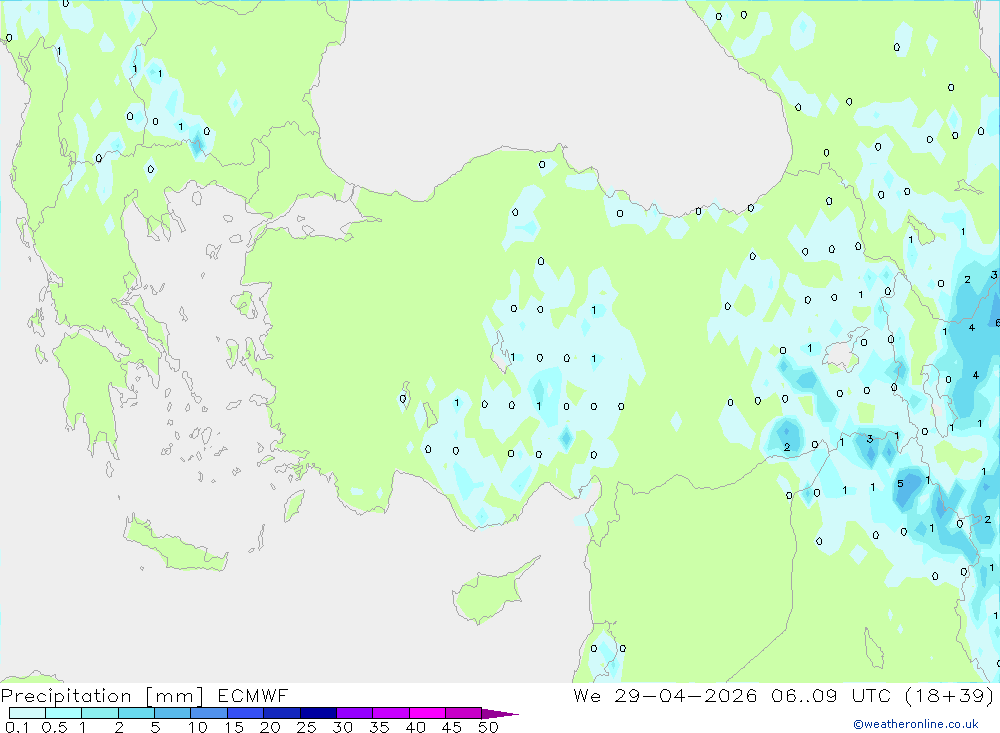1000x733 pixels.
Task: Click the '35' legend scale label
Action: (379, 727)
